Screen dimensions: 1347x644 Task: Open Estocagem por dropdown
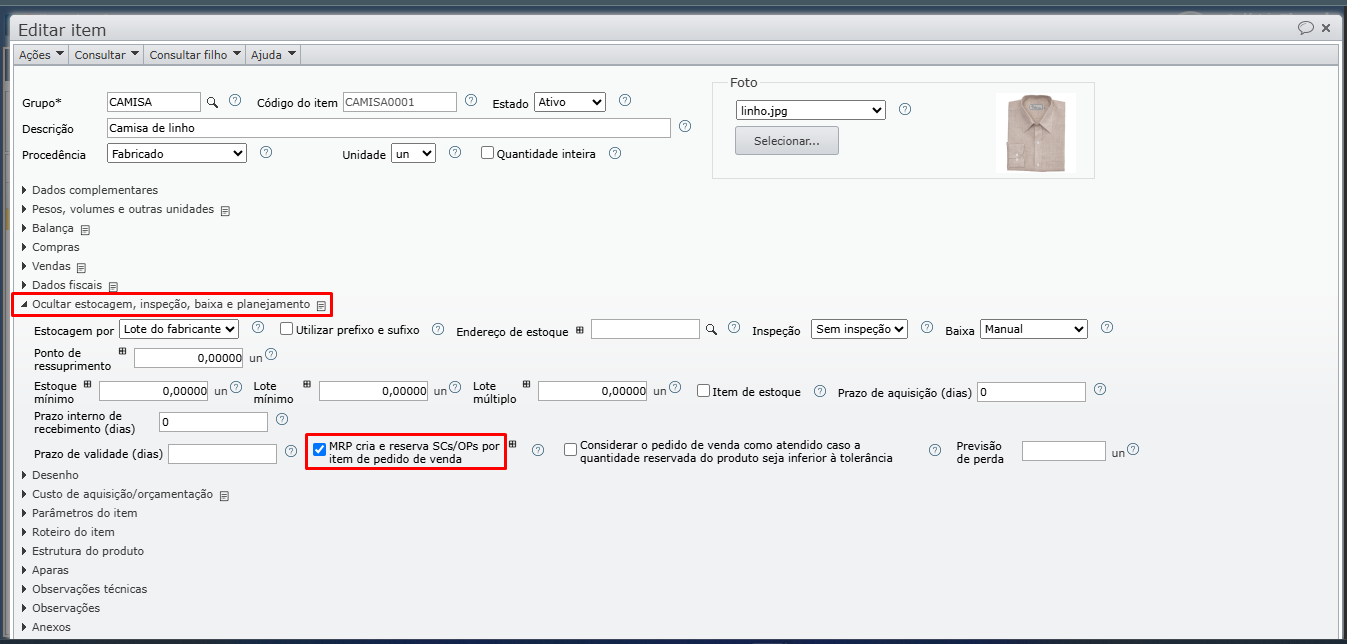179,328
